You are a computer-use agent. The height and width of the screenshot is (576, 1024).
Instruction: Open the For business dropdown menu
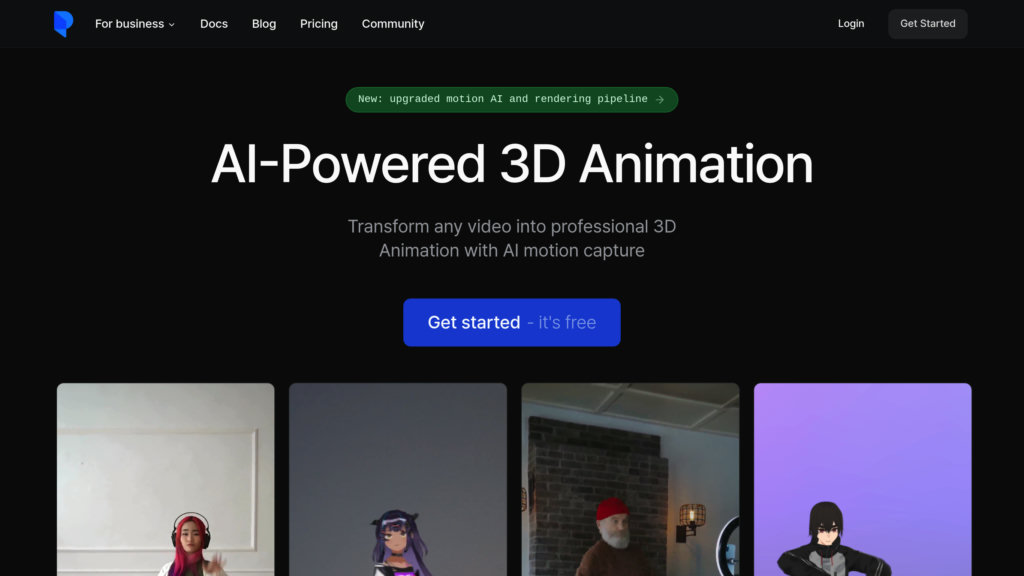[x=129, y=24]
